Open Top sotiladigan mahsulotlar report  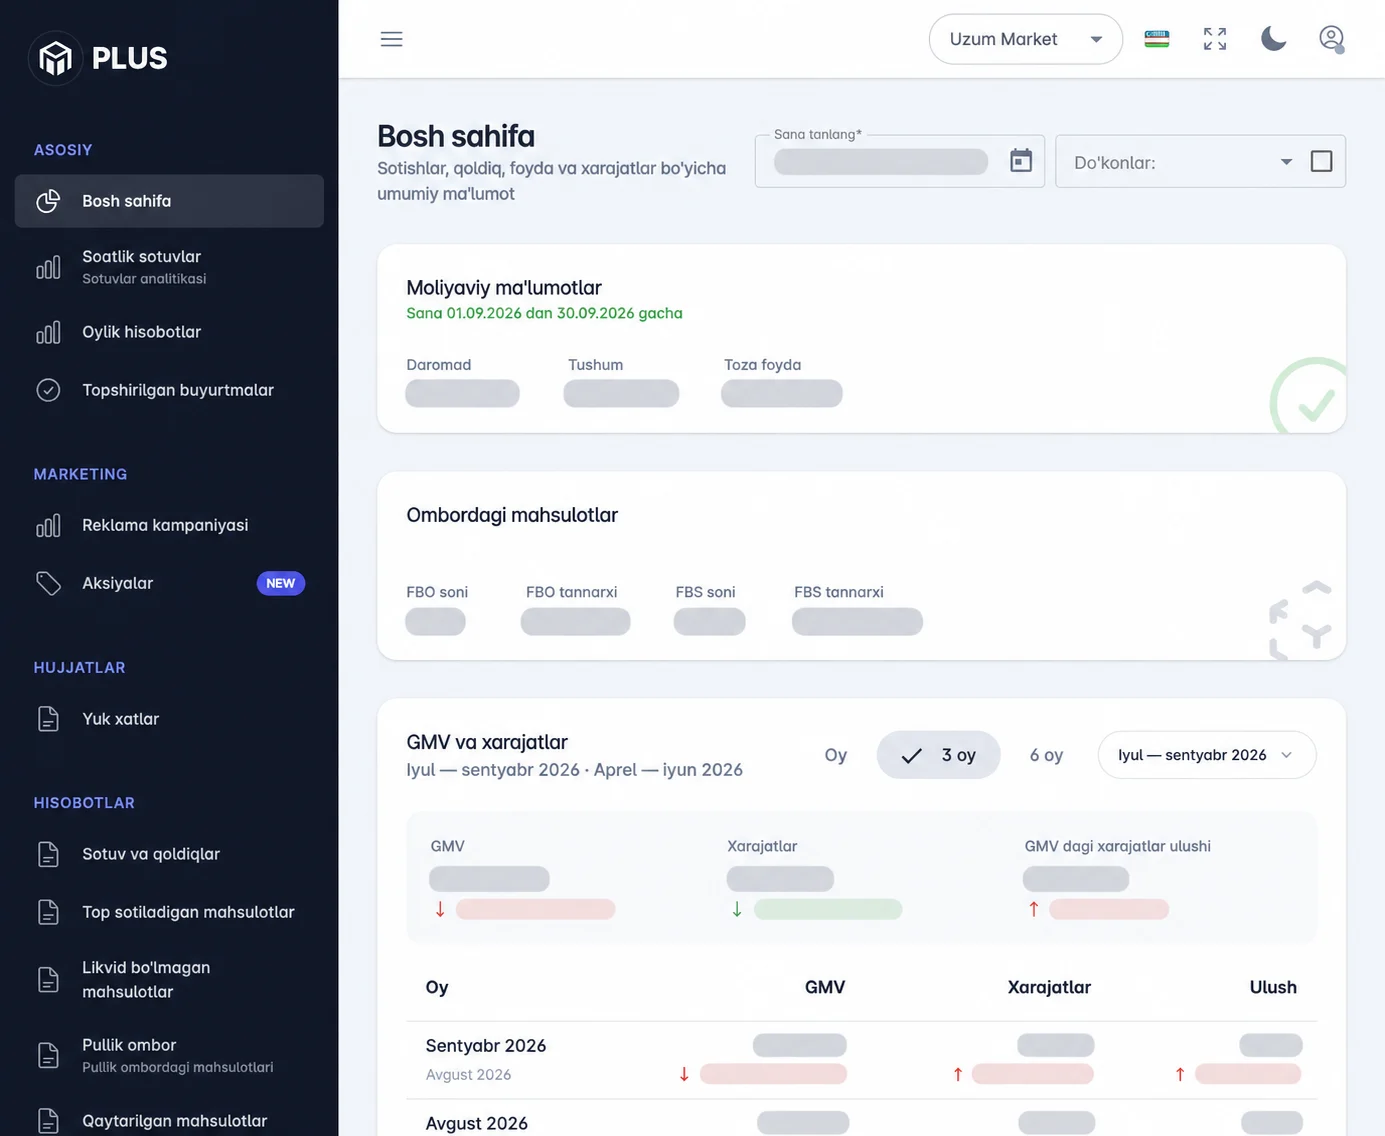tap(169, 912)
